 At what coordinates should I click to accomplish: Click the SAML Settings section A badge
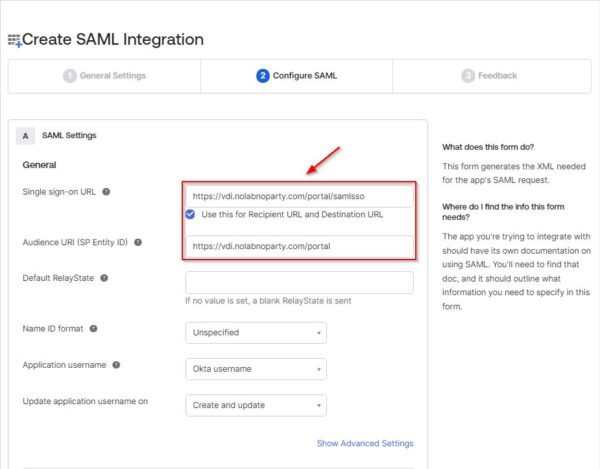point(25,136)
